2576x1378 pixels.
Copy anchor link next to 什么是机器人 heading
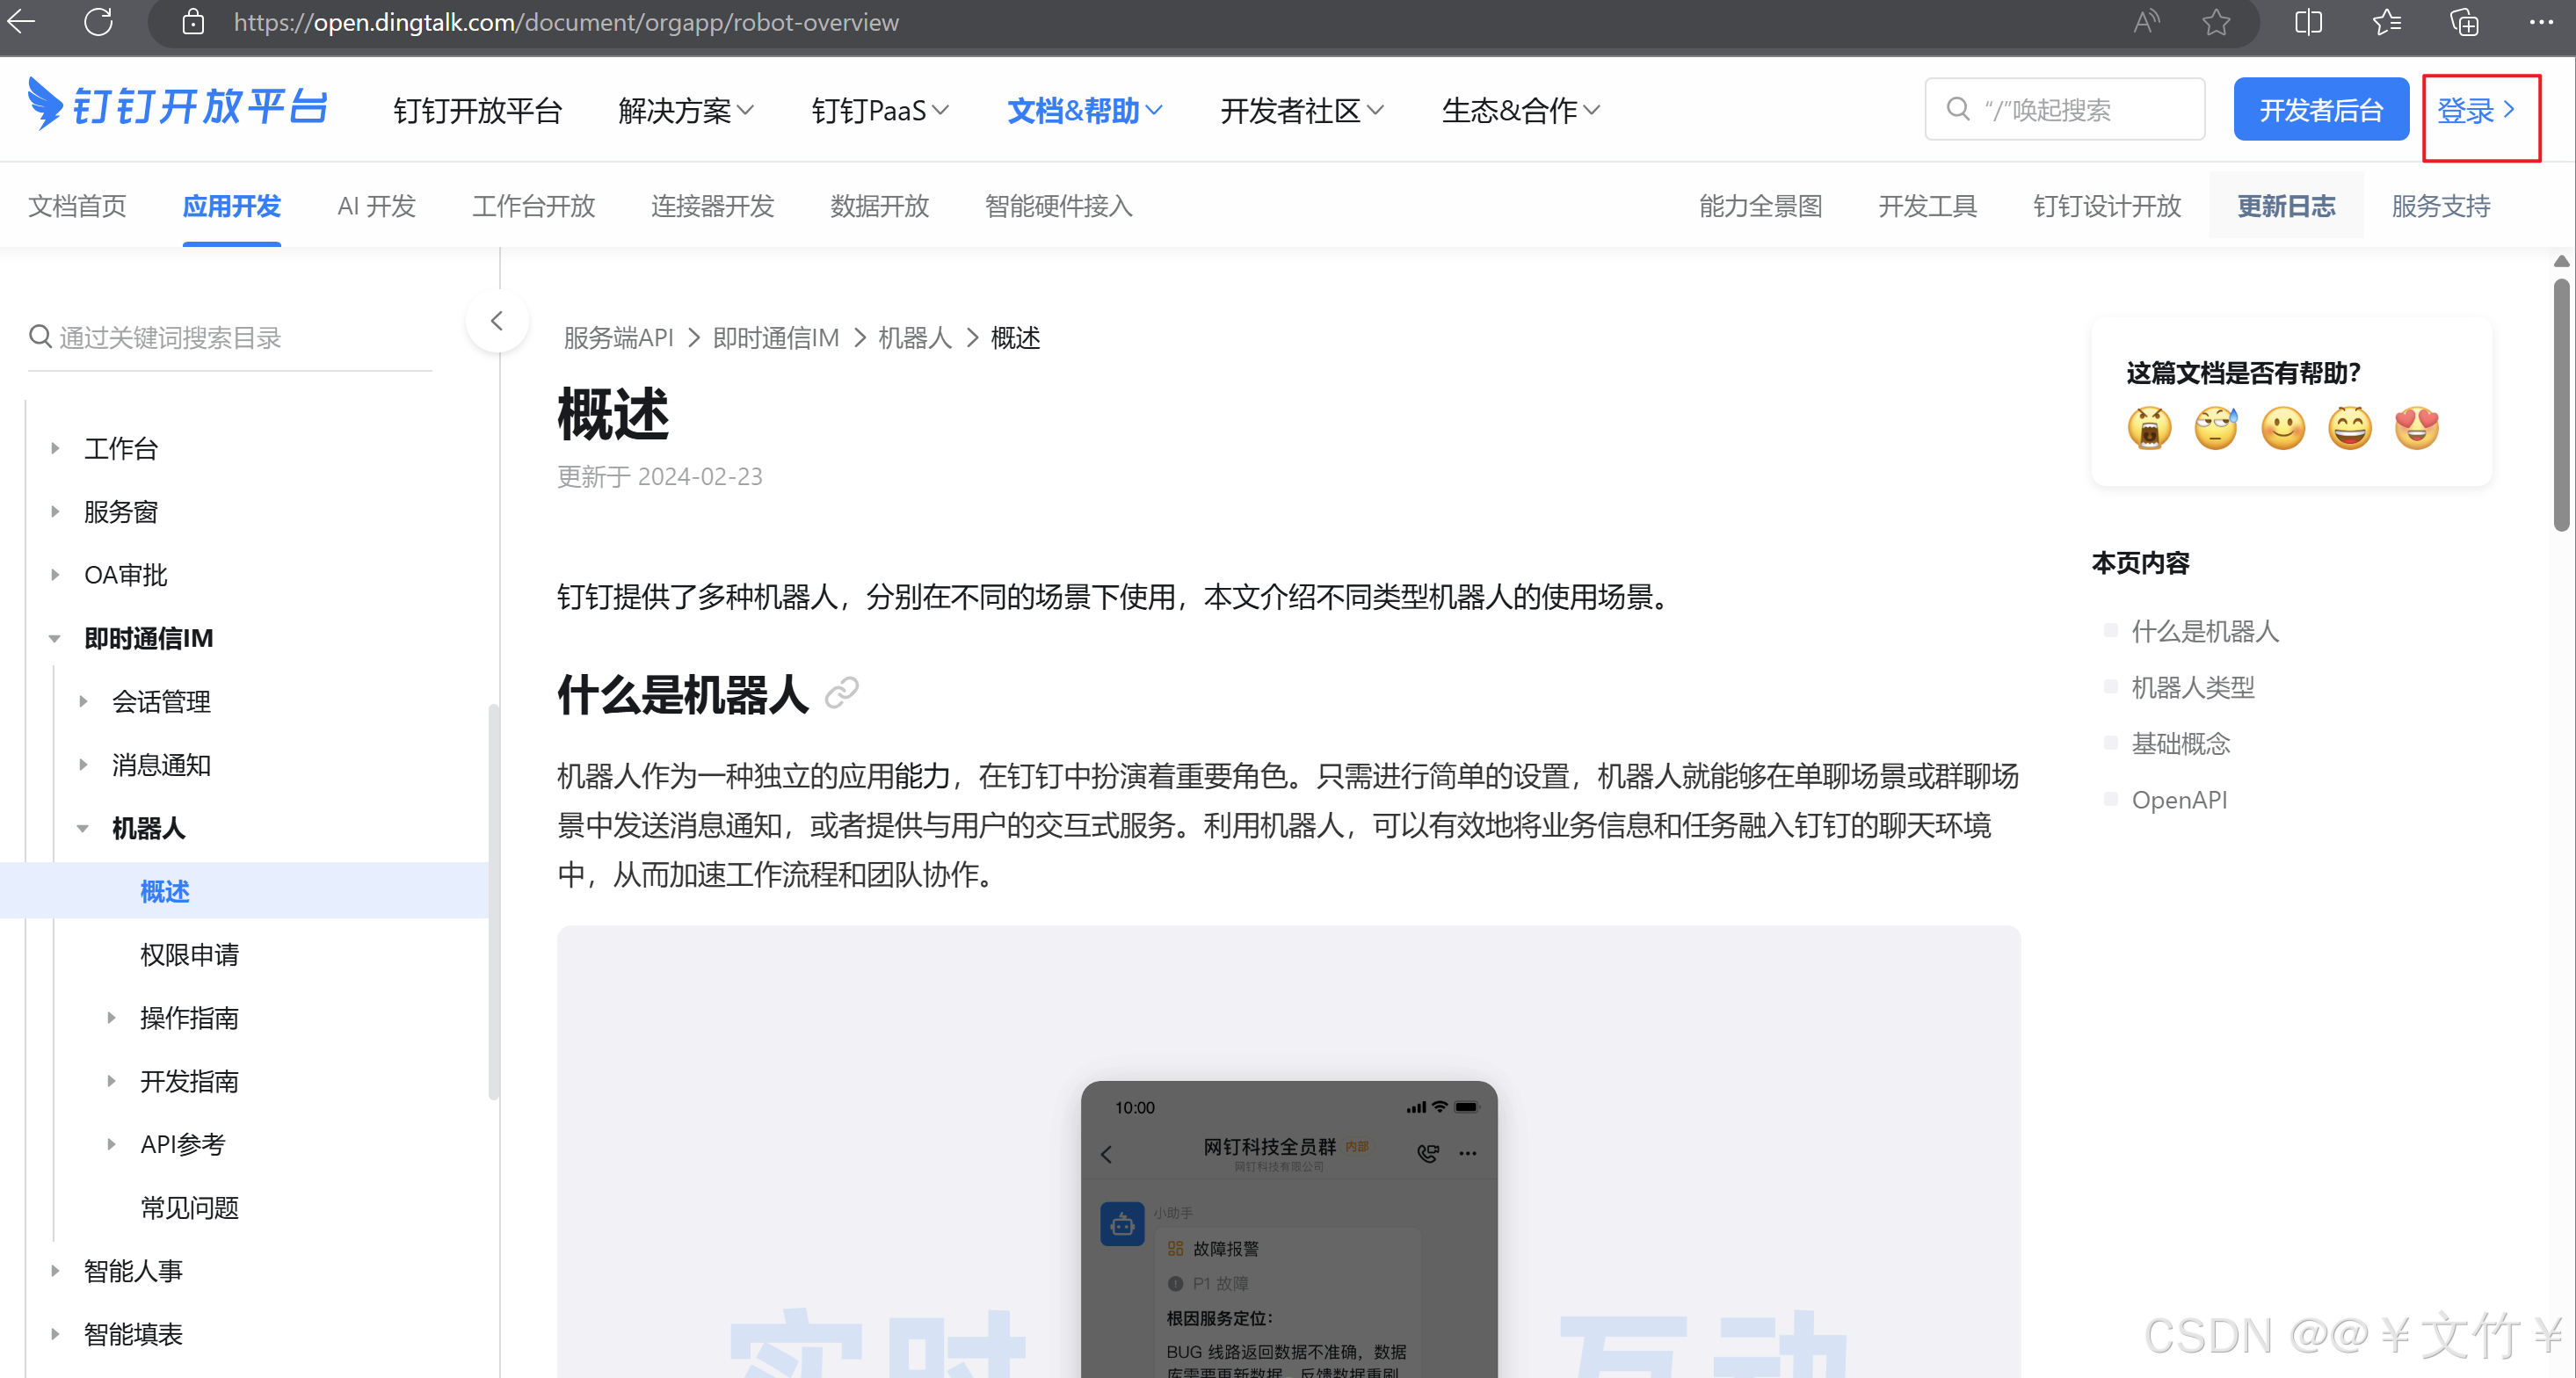[841, 693]
